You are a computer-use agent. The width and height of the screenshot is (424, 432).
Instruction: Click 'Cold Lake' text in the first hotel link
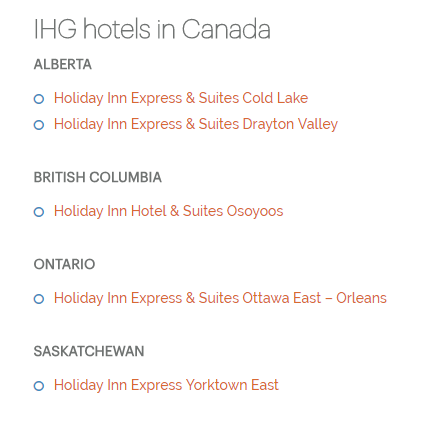point(275,98)
